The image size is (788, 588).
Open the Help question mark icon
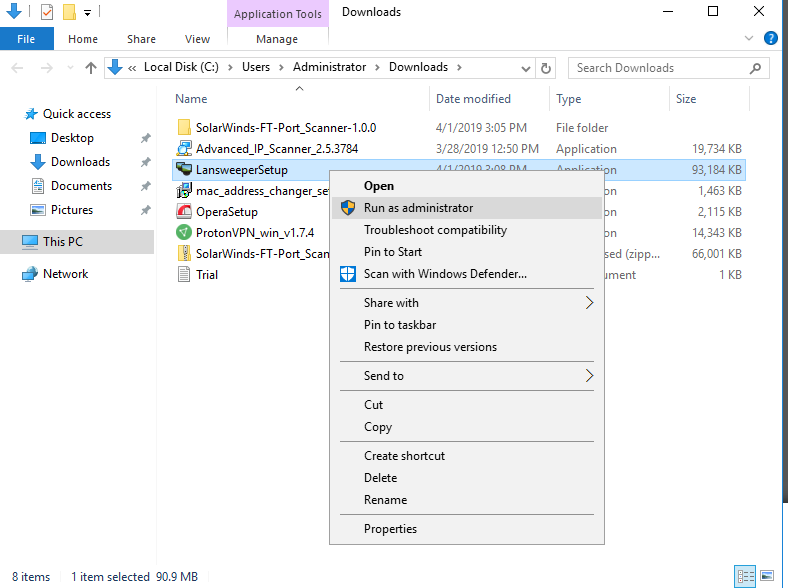point(770,38)
